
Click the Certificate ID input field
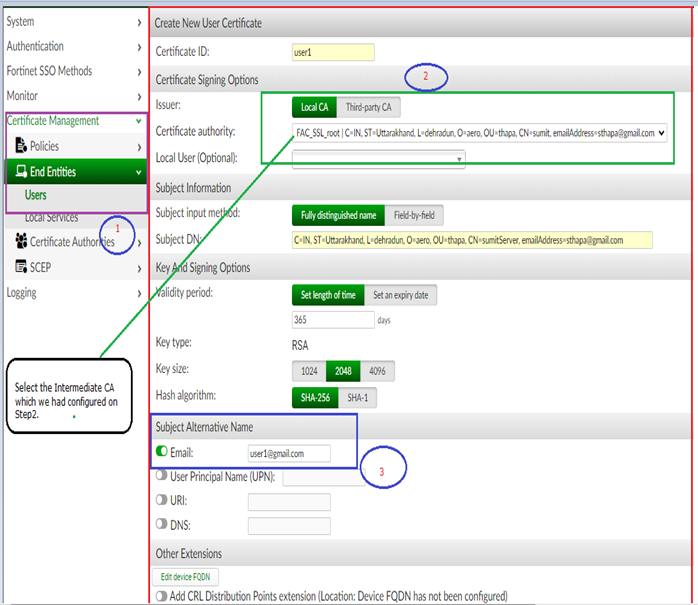pos(332,52)
